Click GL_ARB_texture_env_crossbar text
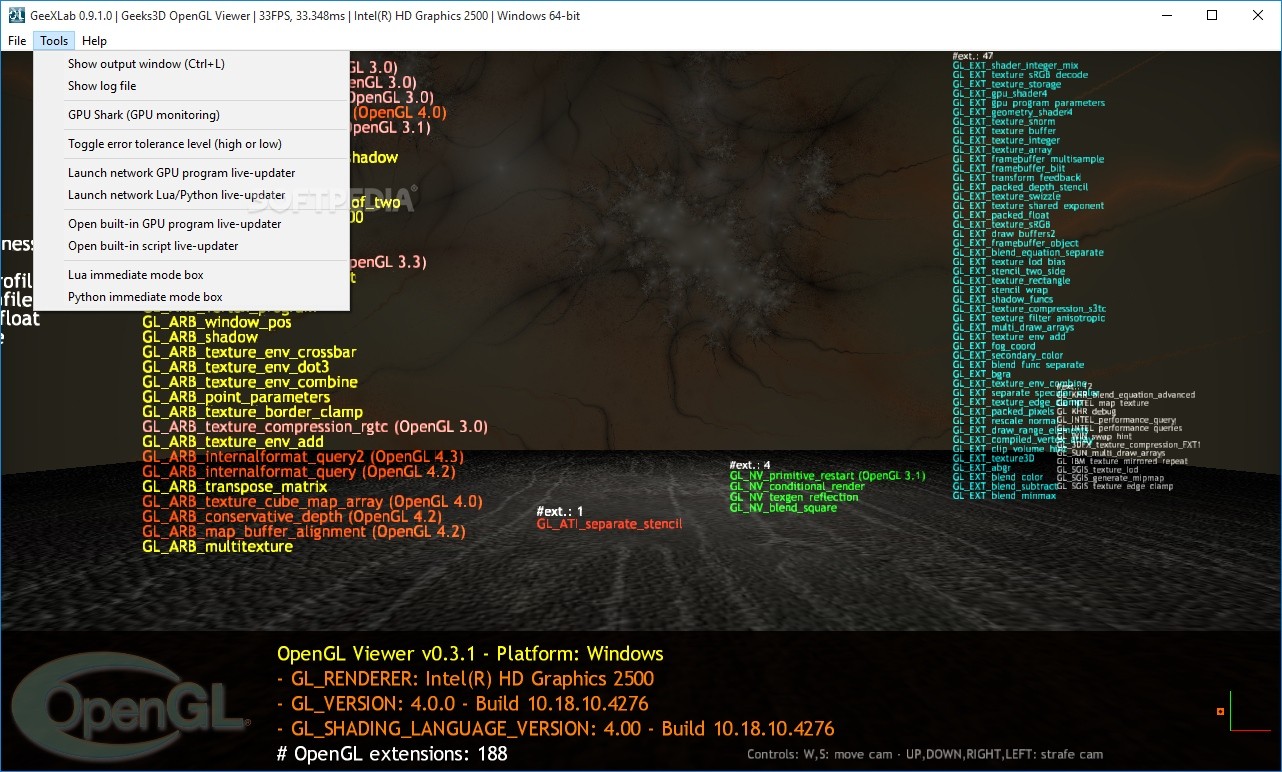Screen dimensions: 1282x772 [249, 353]
